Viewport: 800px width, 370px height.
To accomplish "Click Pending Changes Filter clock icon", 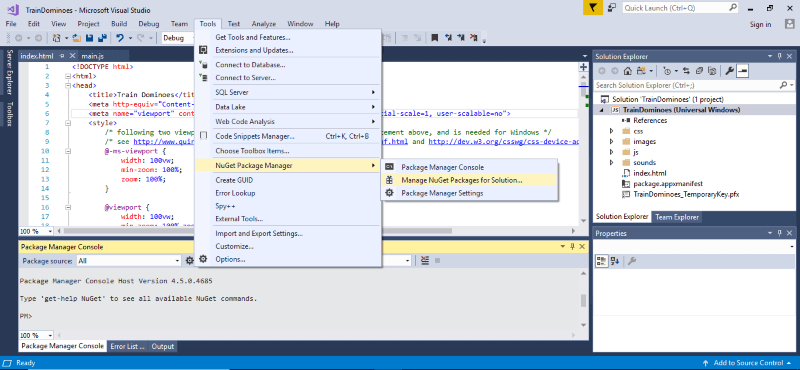I will [x=667, y=71].
